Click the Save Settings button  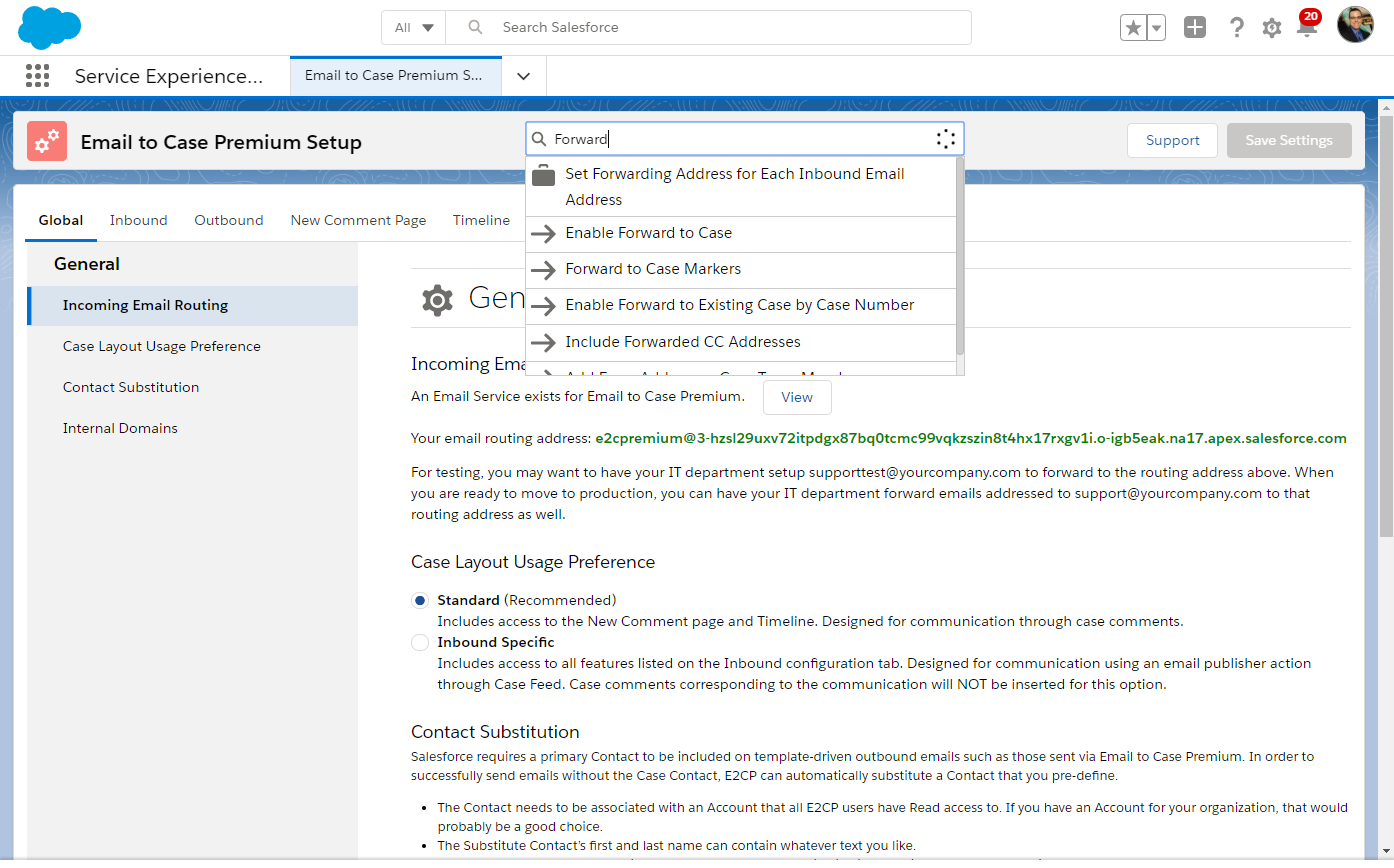tap(1289, 141)
